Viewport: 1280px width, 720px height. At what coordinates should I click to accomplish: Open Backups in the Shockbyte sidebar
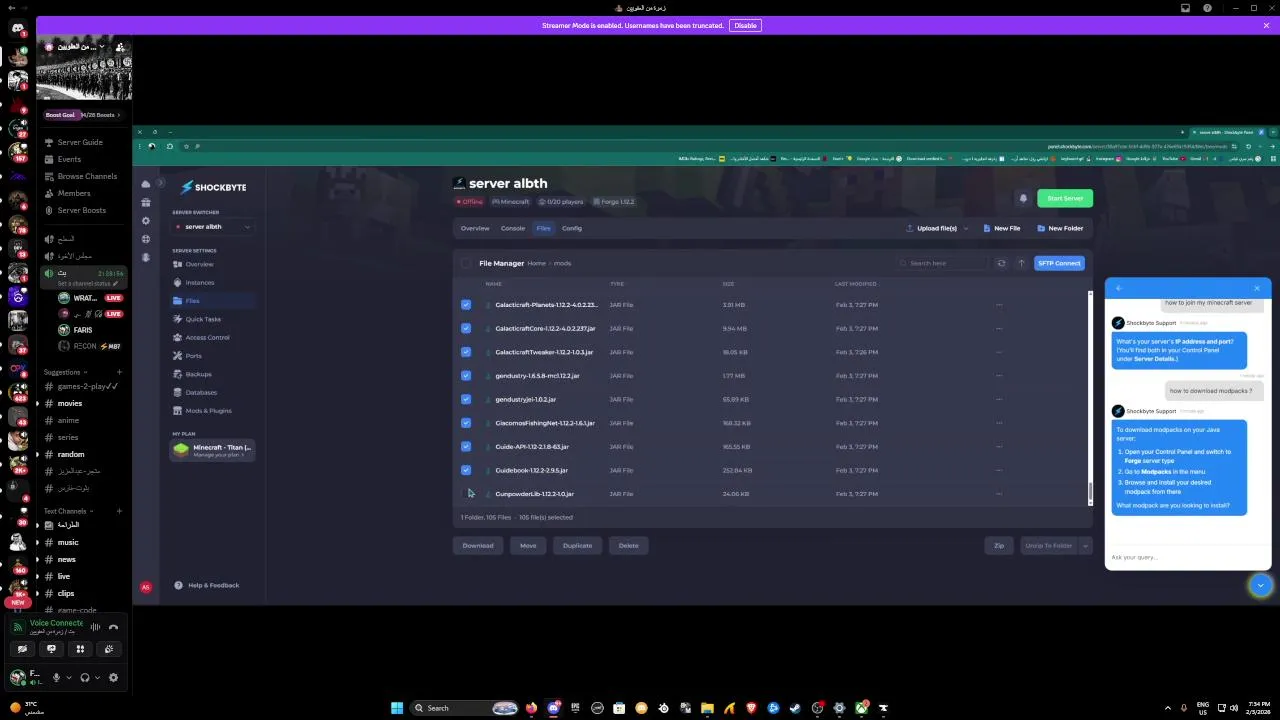pos(211,374)
